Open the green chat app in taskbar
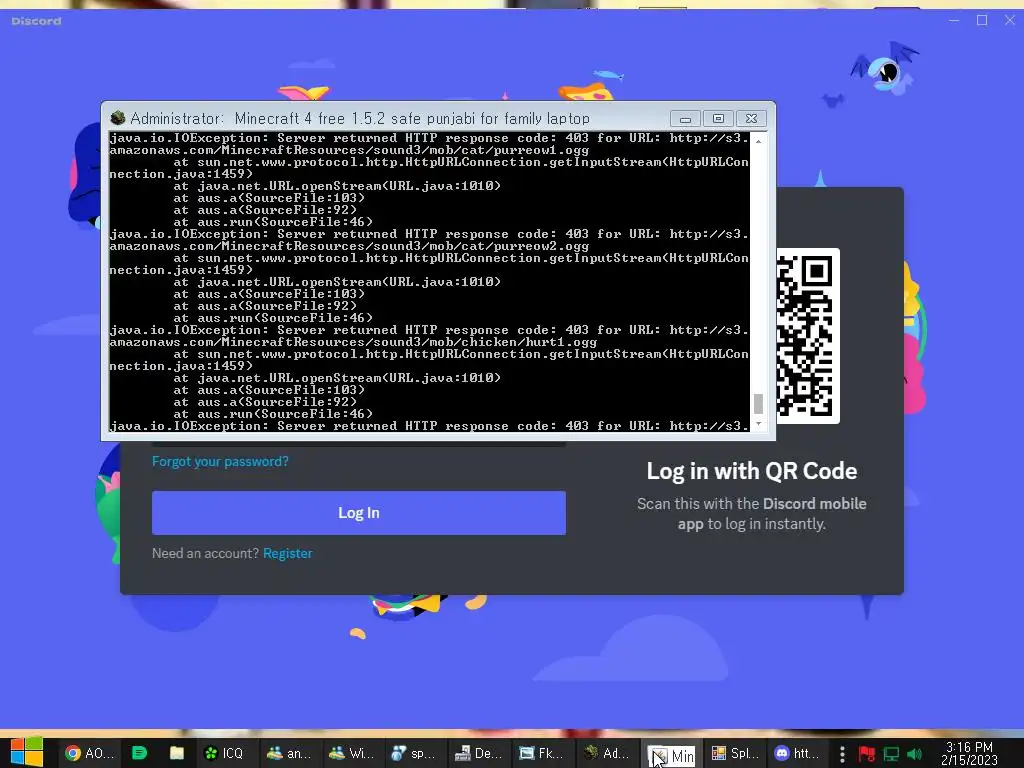 click(x=139, y=753)
